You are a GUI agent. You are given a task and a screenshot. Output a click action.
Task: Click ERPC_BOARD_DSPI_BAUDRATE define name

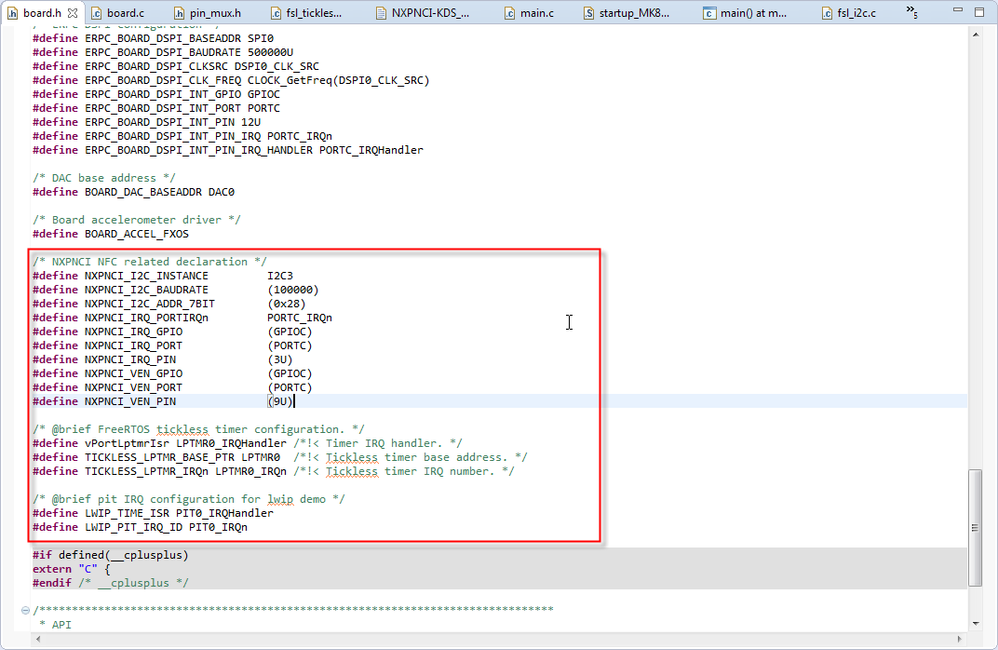click(163, 52)
